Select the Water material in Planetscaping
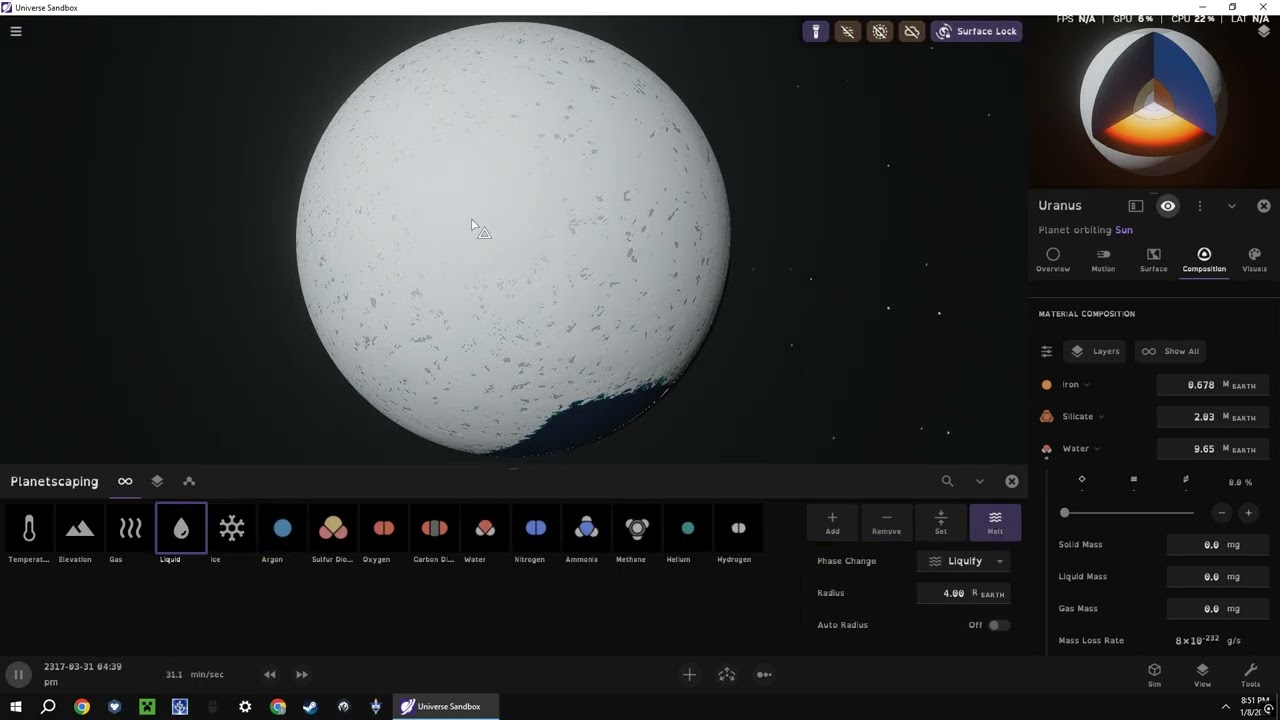1280x720 pixels. (x=485, y=529)
